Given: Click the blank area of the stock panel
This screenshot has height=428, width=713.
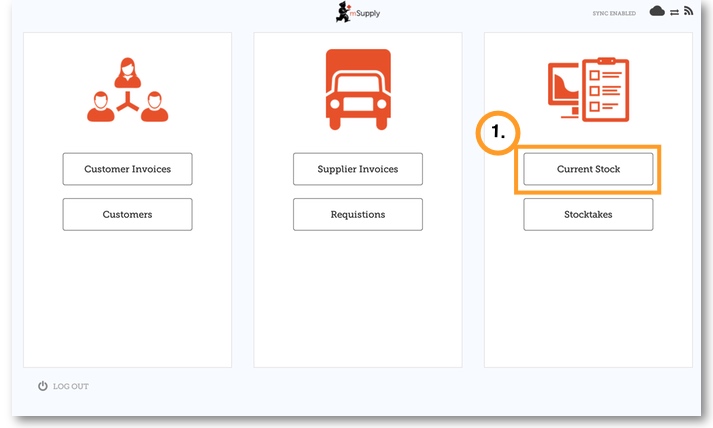Looking at the screenshot, I should (x=588, y=300).
